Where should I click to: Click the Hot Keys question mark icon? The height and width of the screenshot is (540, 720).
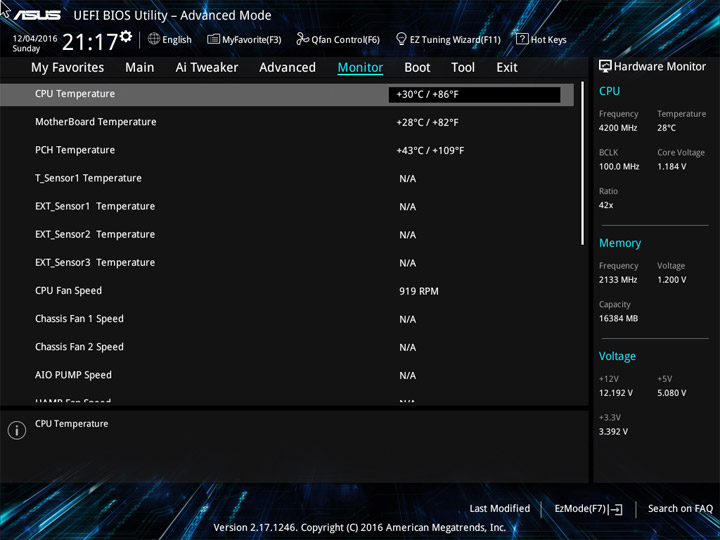522,39
